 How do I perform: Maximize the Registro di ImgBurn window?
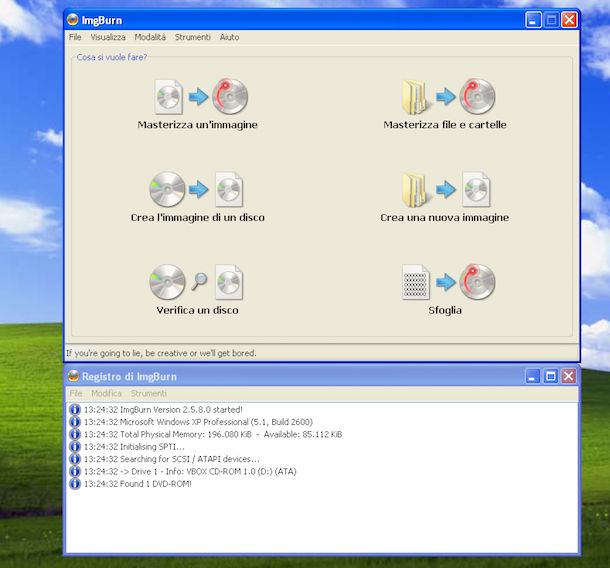(x=550, y=376)
